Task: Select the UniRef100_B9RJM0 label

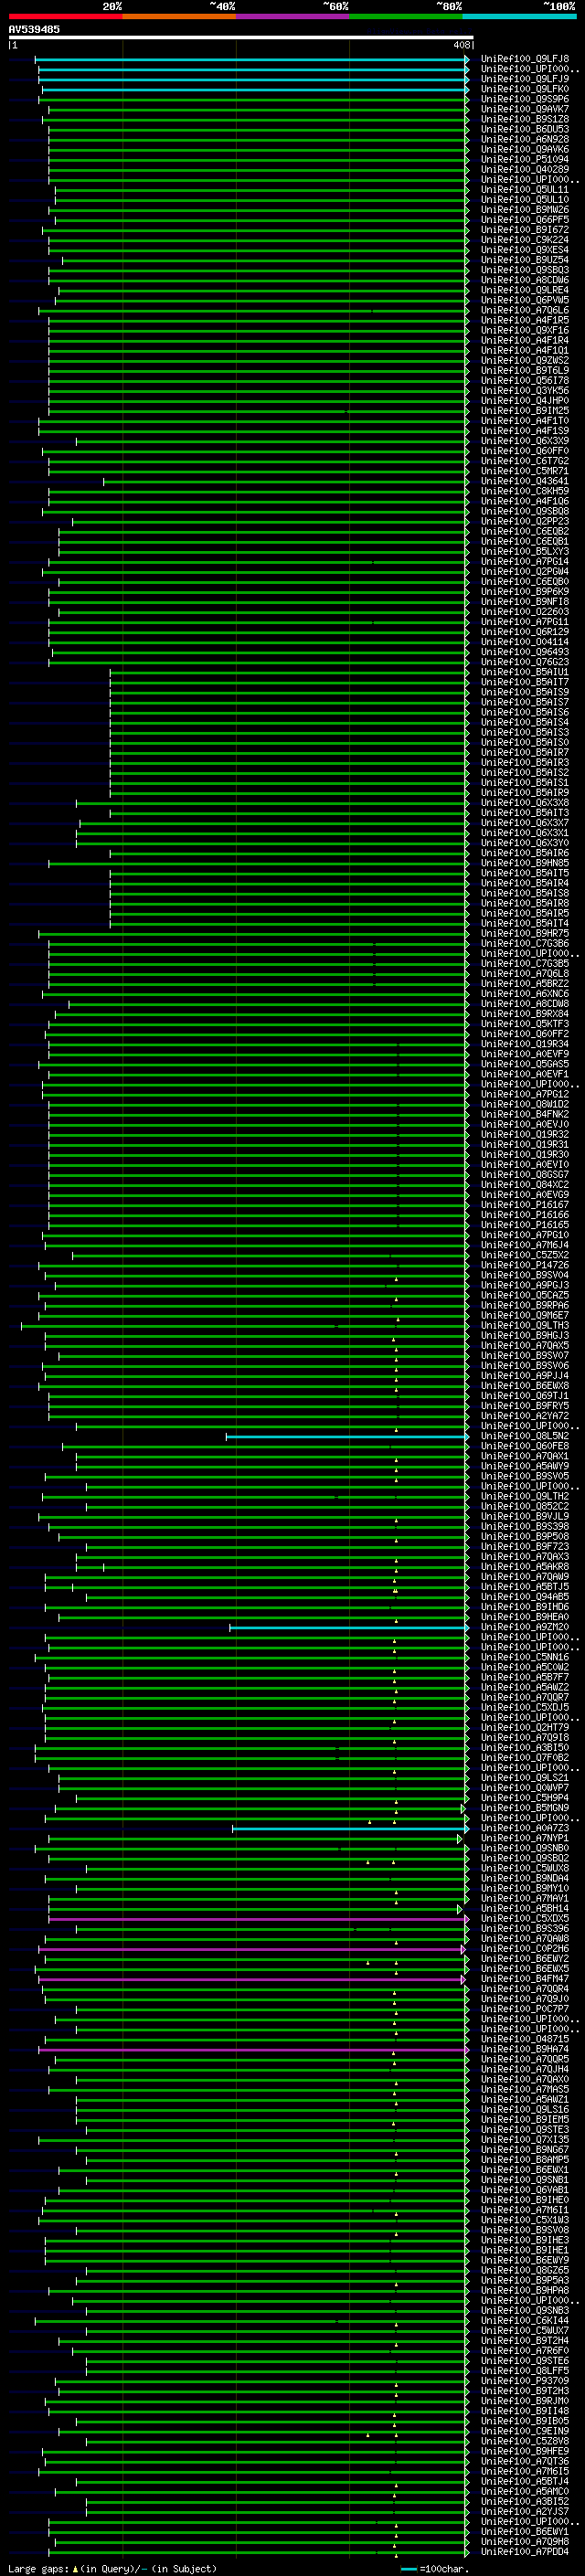Action: tap(525, 2401)
